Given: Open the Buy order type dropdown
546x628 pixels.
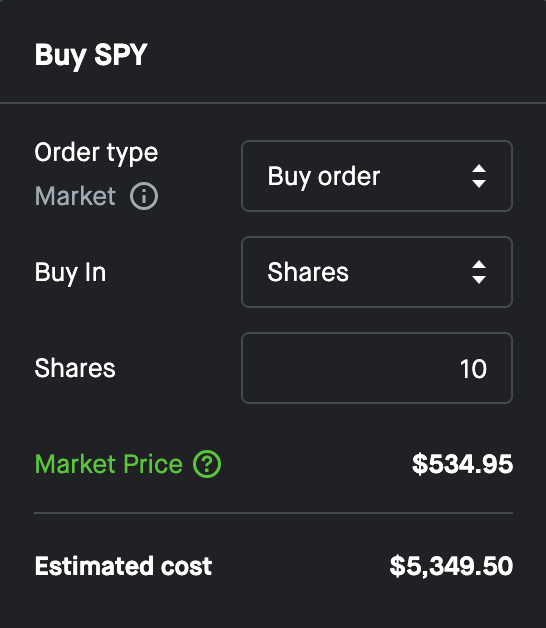Looking at the screenshot, I should tap(377, 176).
